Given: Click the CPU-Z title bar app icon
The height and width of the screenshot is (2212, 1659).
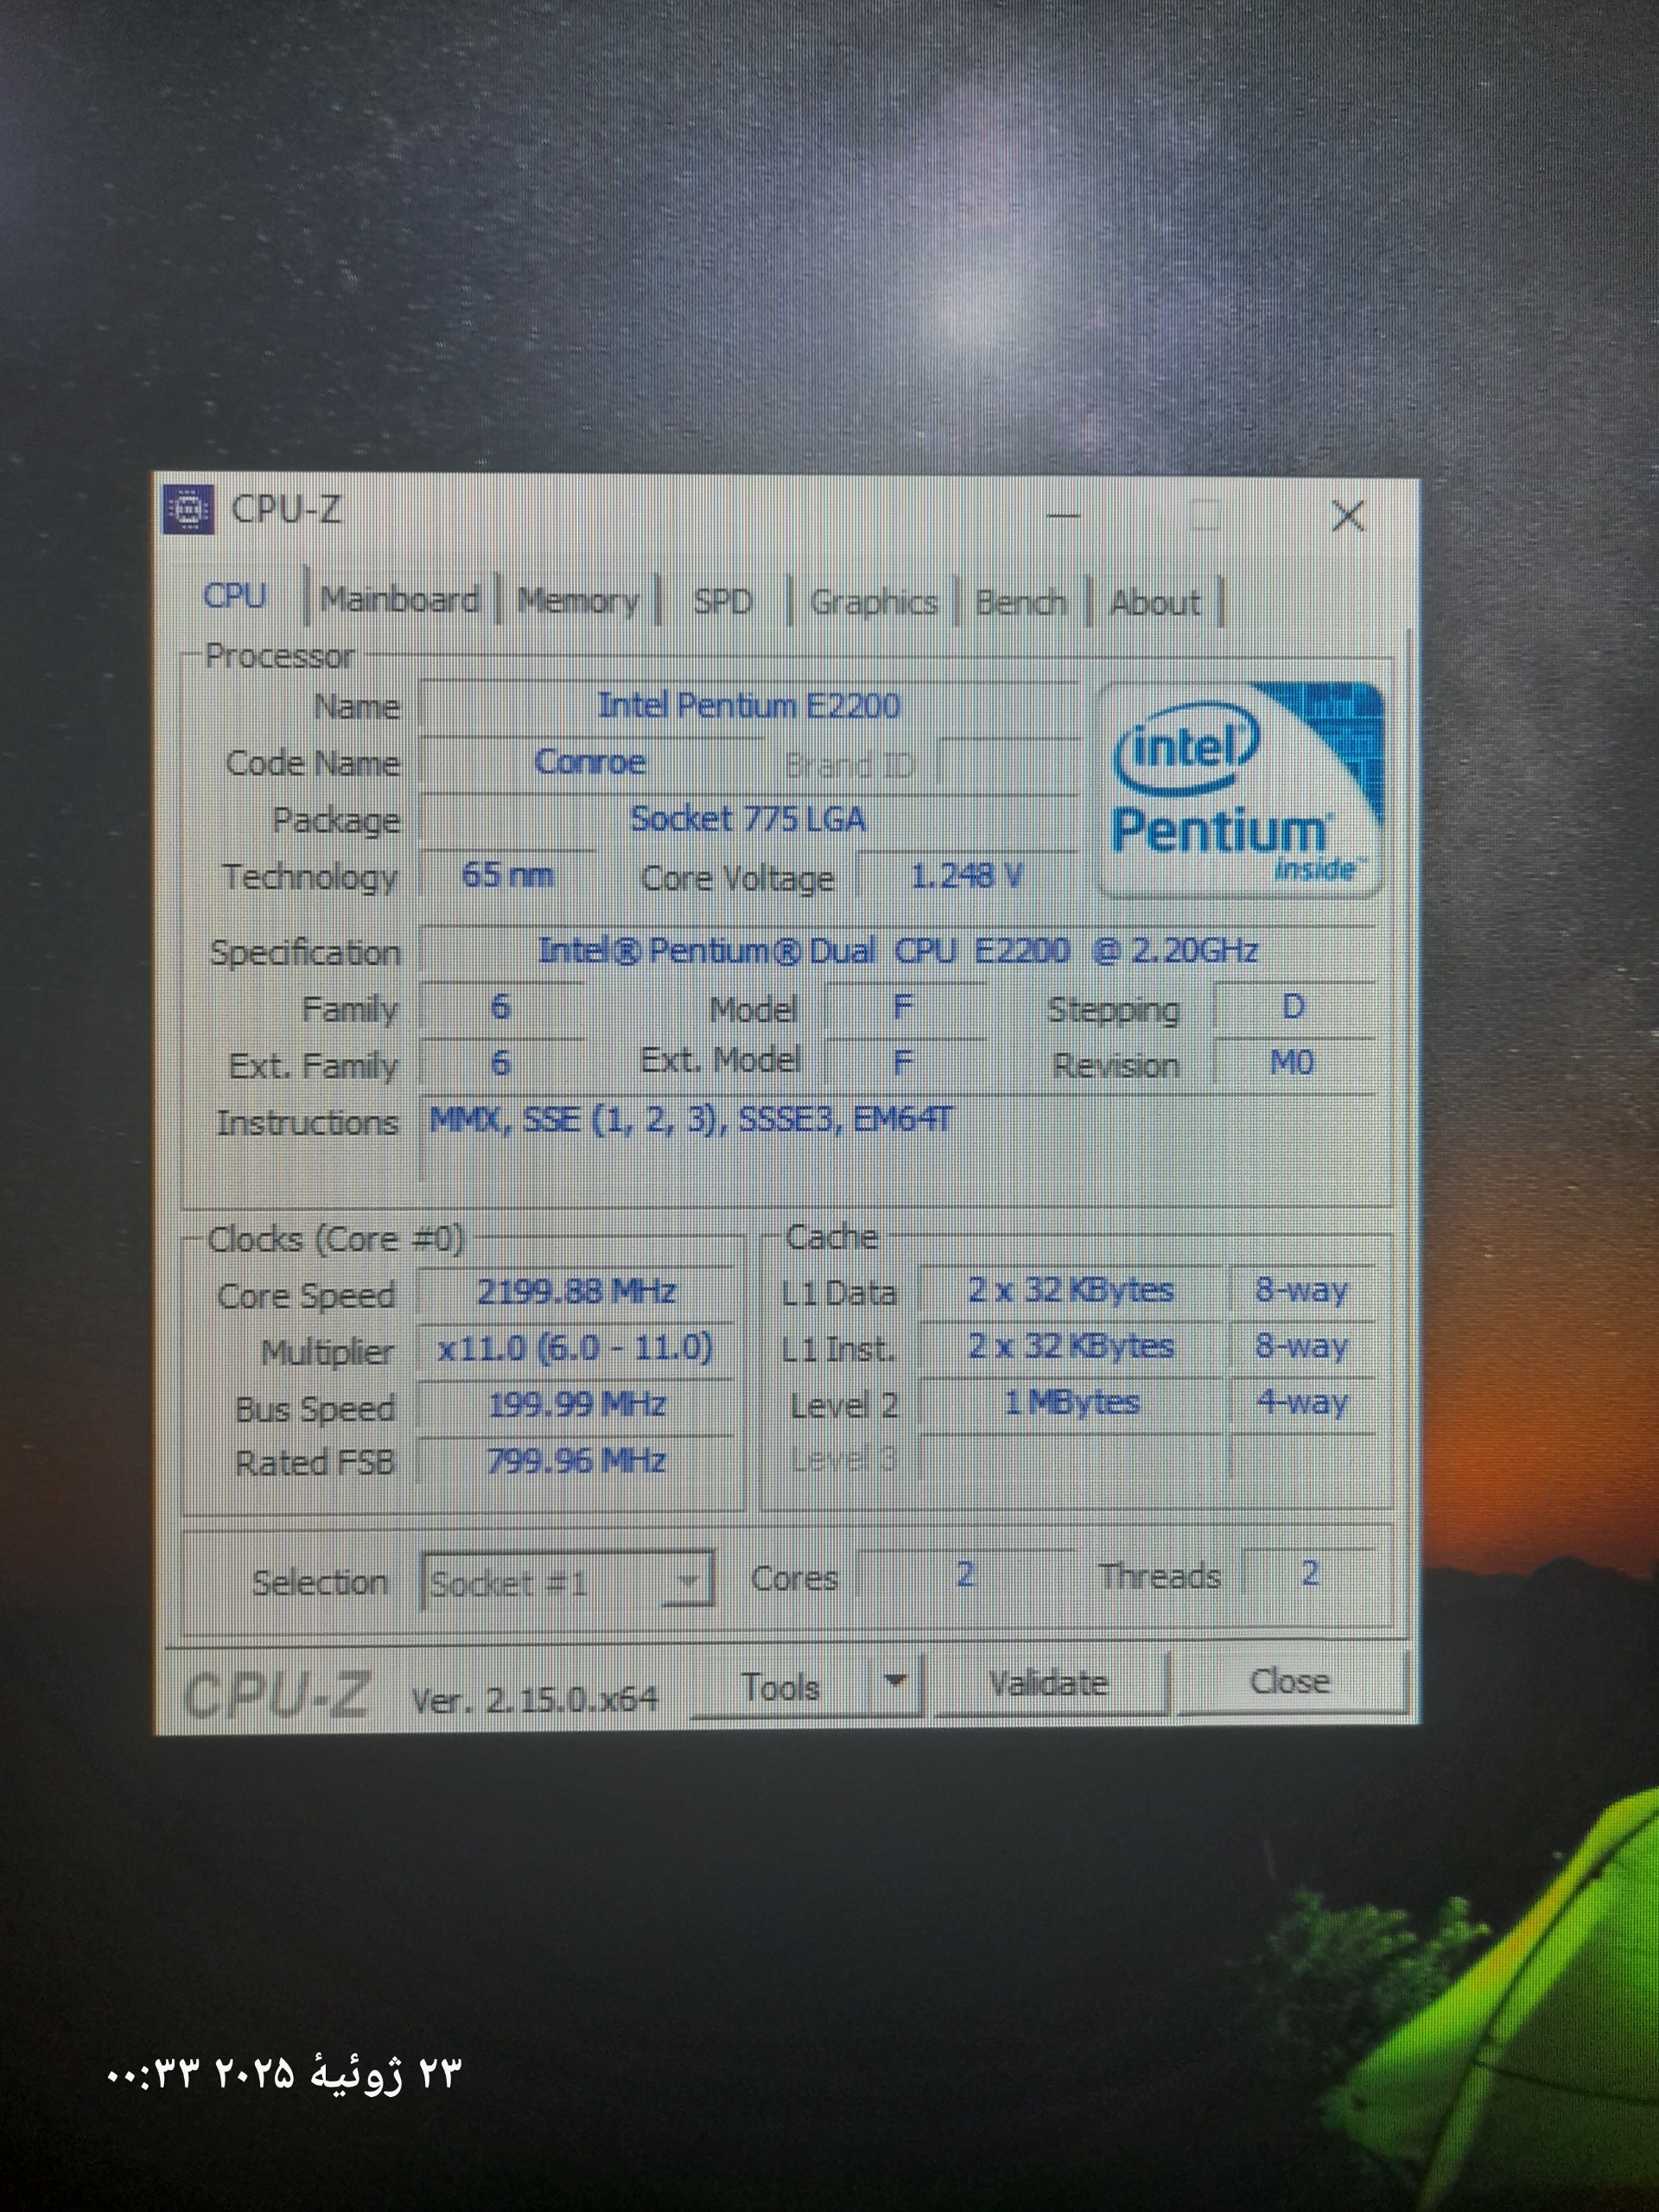Looking at the screenshot, I should pos(188,510).
